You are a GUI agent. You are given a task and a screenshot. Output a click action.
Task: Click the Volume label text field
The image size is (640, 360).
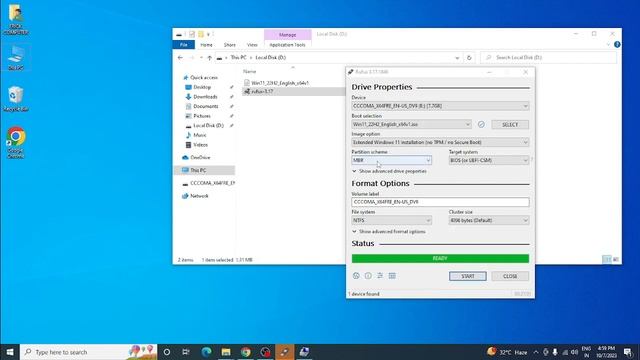tap(440, 202)
